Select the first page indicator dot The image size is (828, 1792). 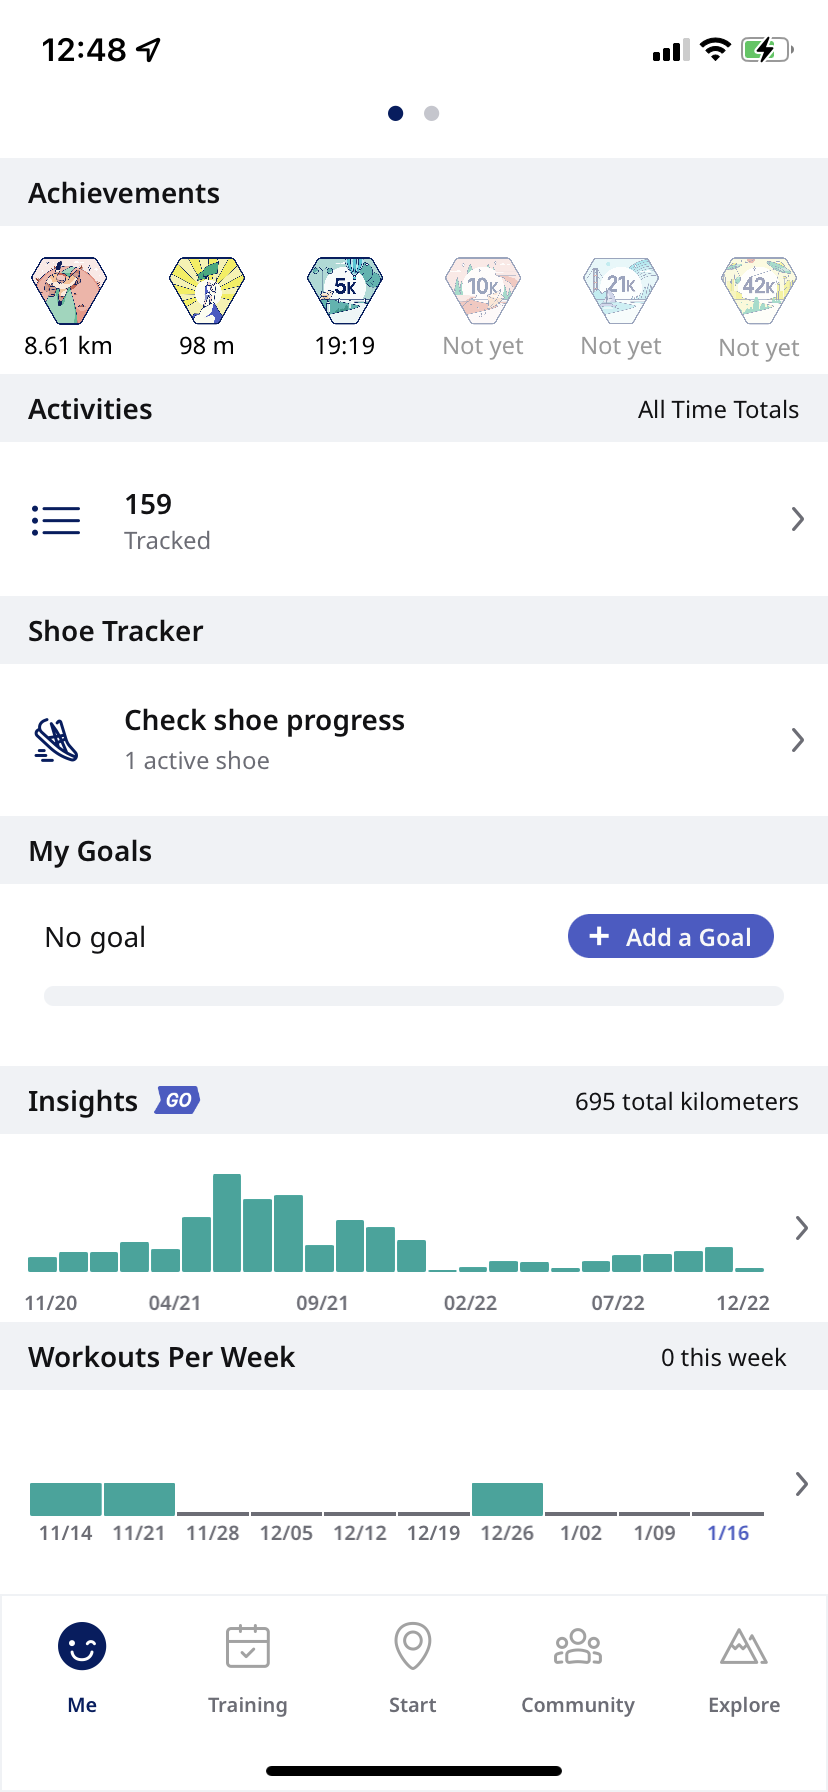coord(396,114)
